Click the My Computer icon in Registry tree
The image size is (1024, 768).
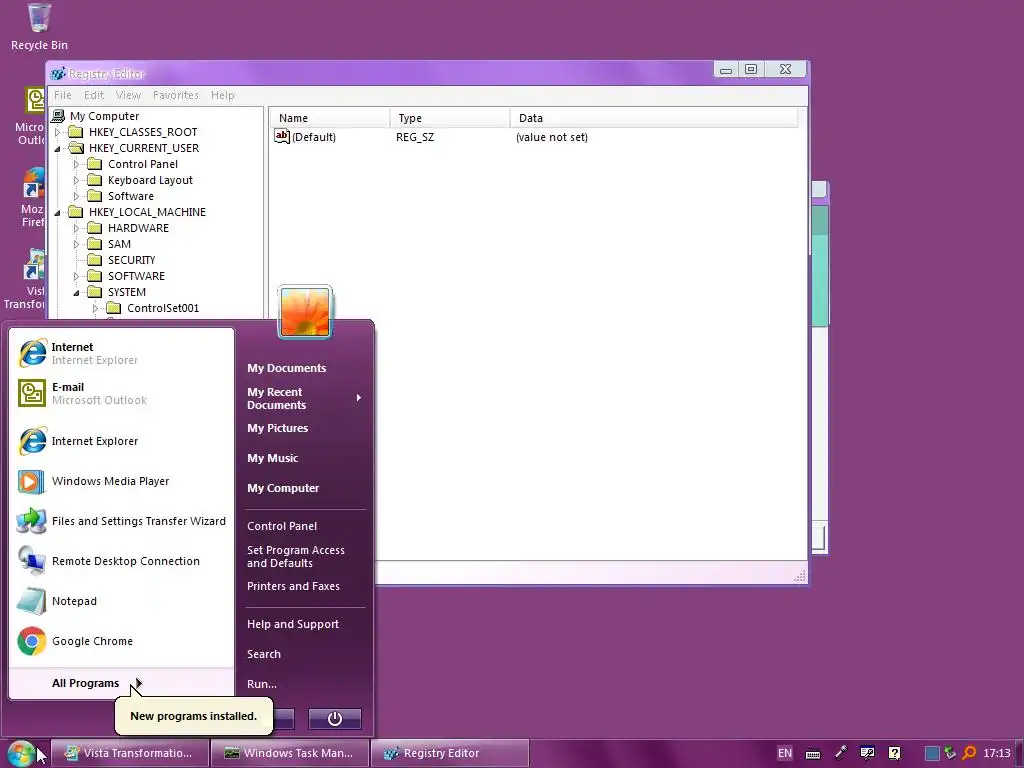(58, 116)
